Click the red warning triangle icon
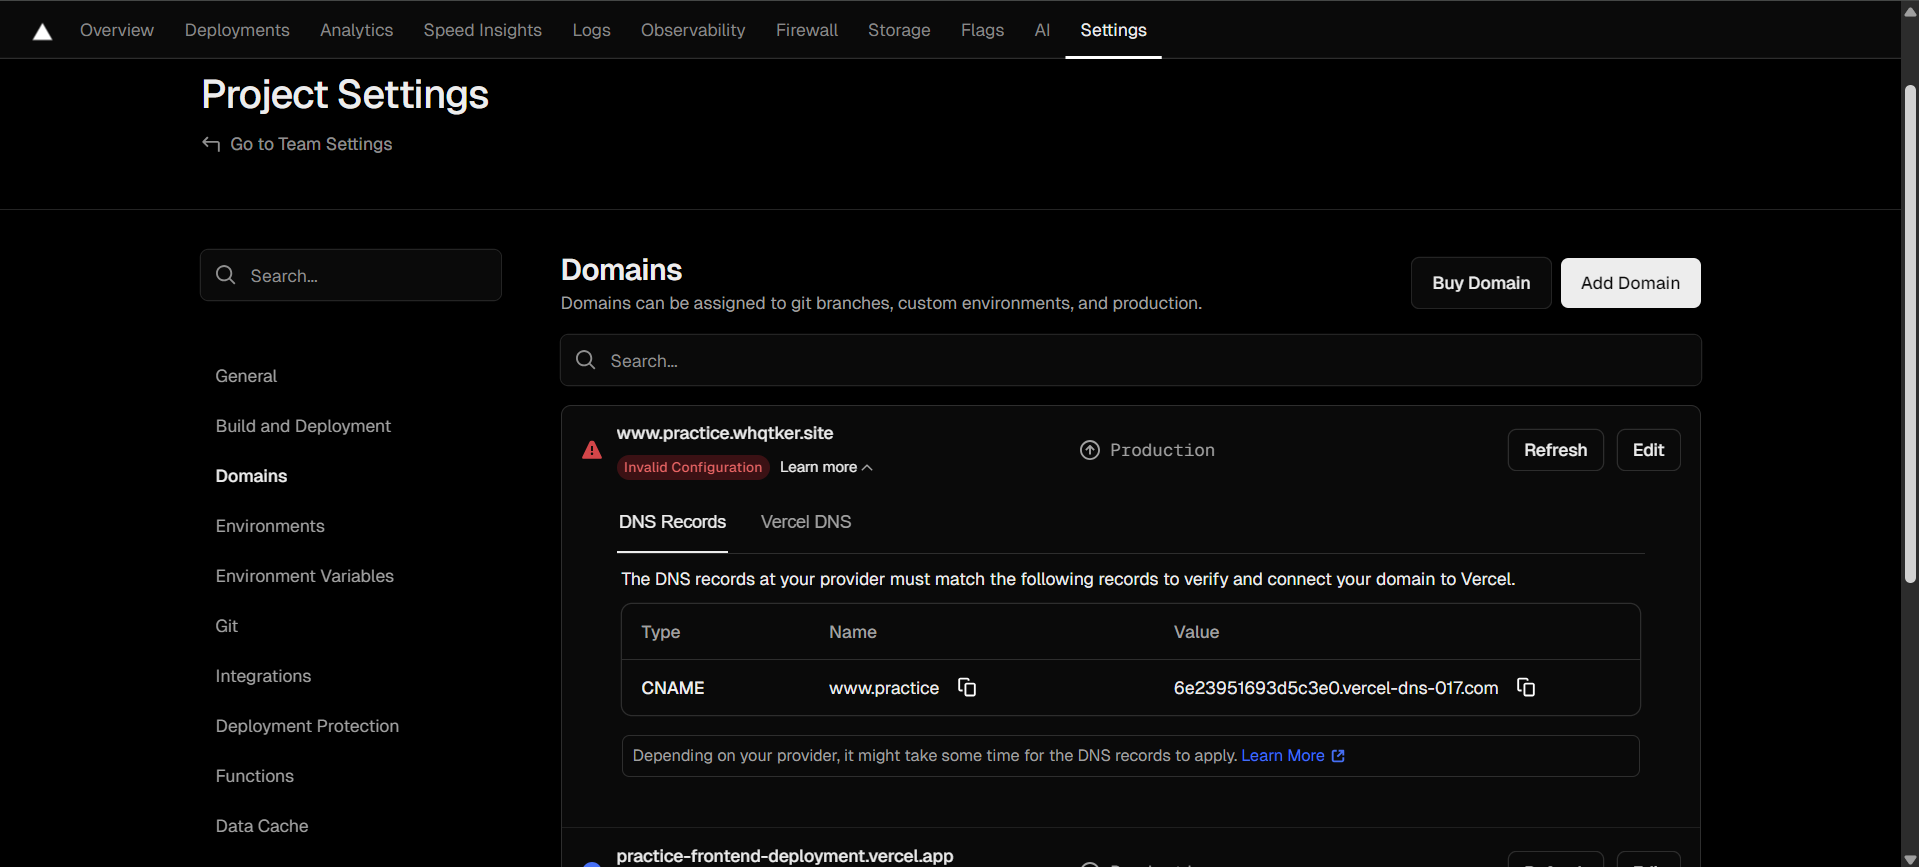 [592, 450]
